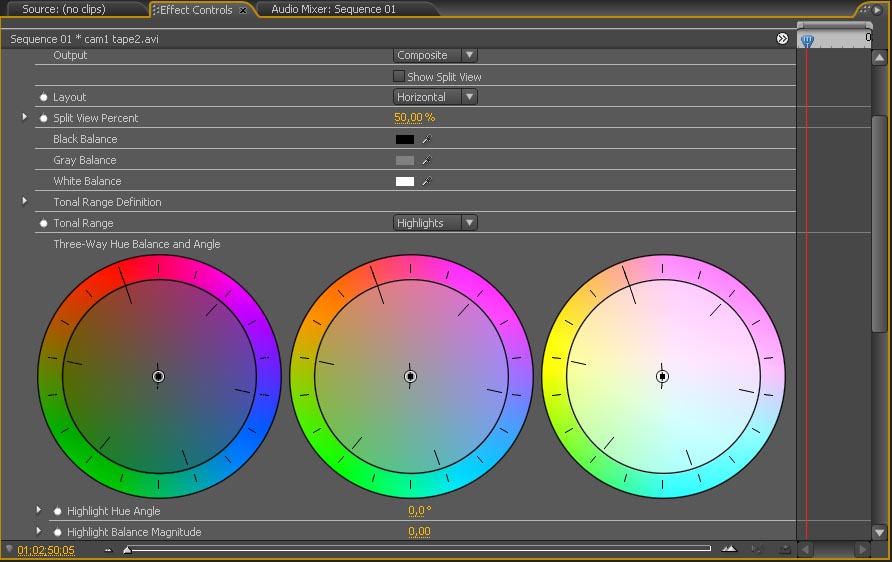892x562 pixels.
Task: Toggle animation stopwatch for Layout
Action: 44,98
